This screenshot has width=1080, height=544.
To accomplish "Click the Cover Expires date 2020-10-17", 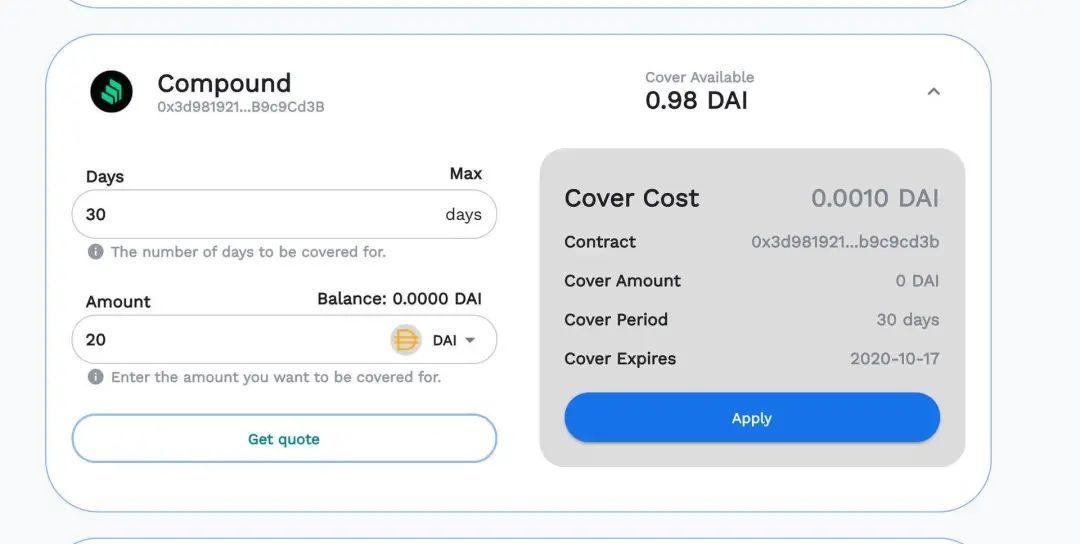I will pos(894,359).
